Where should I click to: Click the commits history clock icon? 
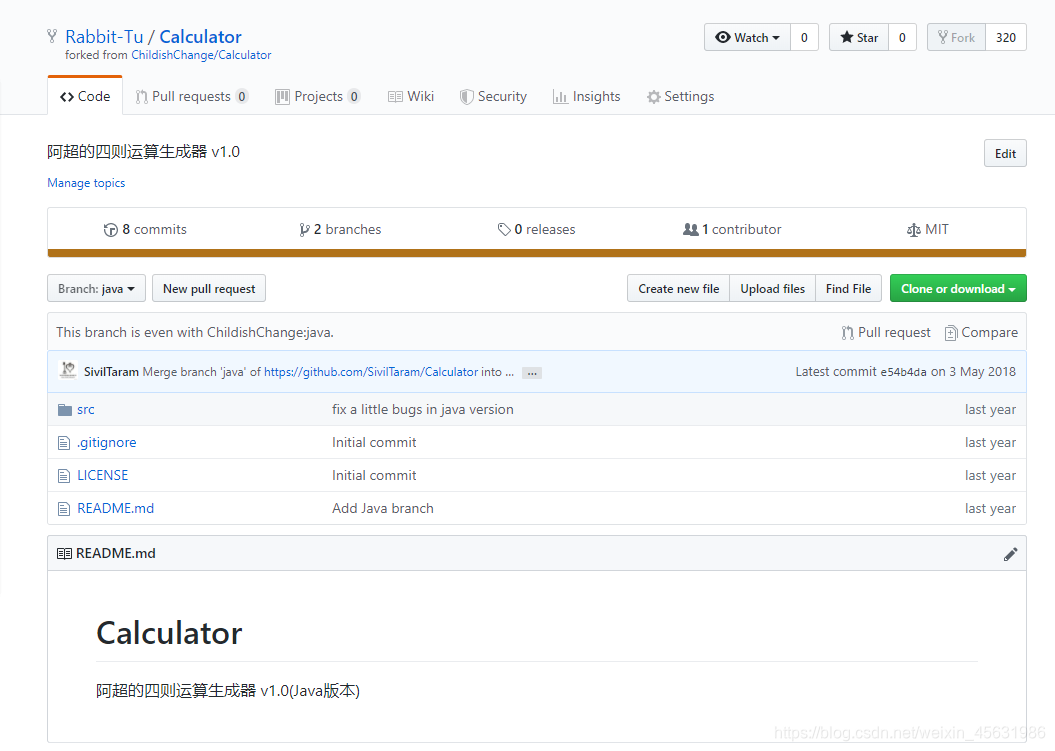[110, 230]
